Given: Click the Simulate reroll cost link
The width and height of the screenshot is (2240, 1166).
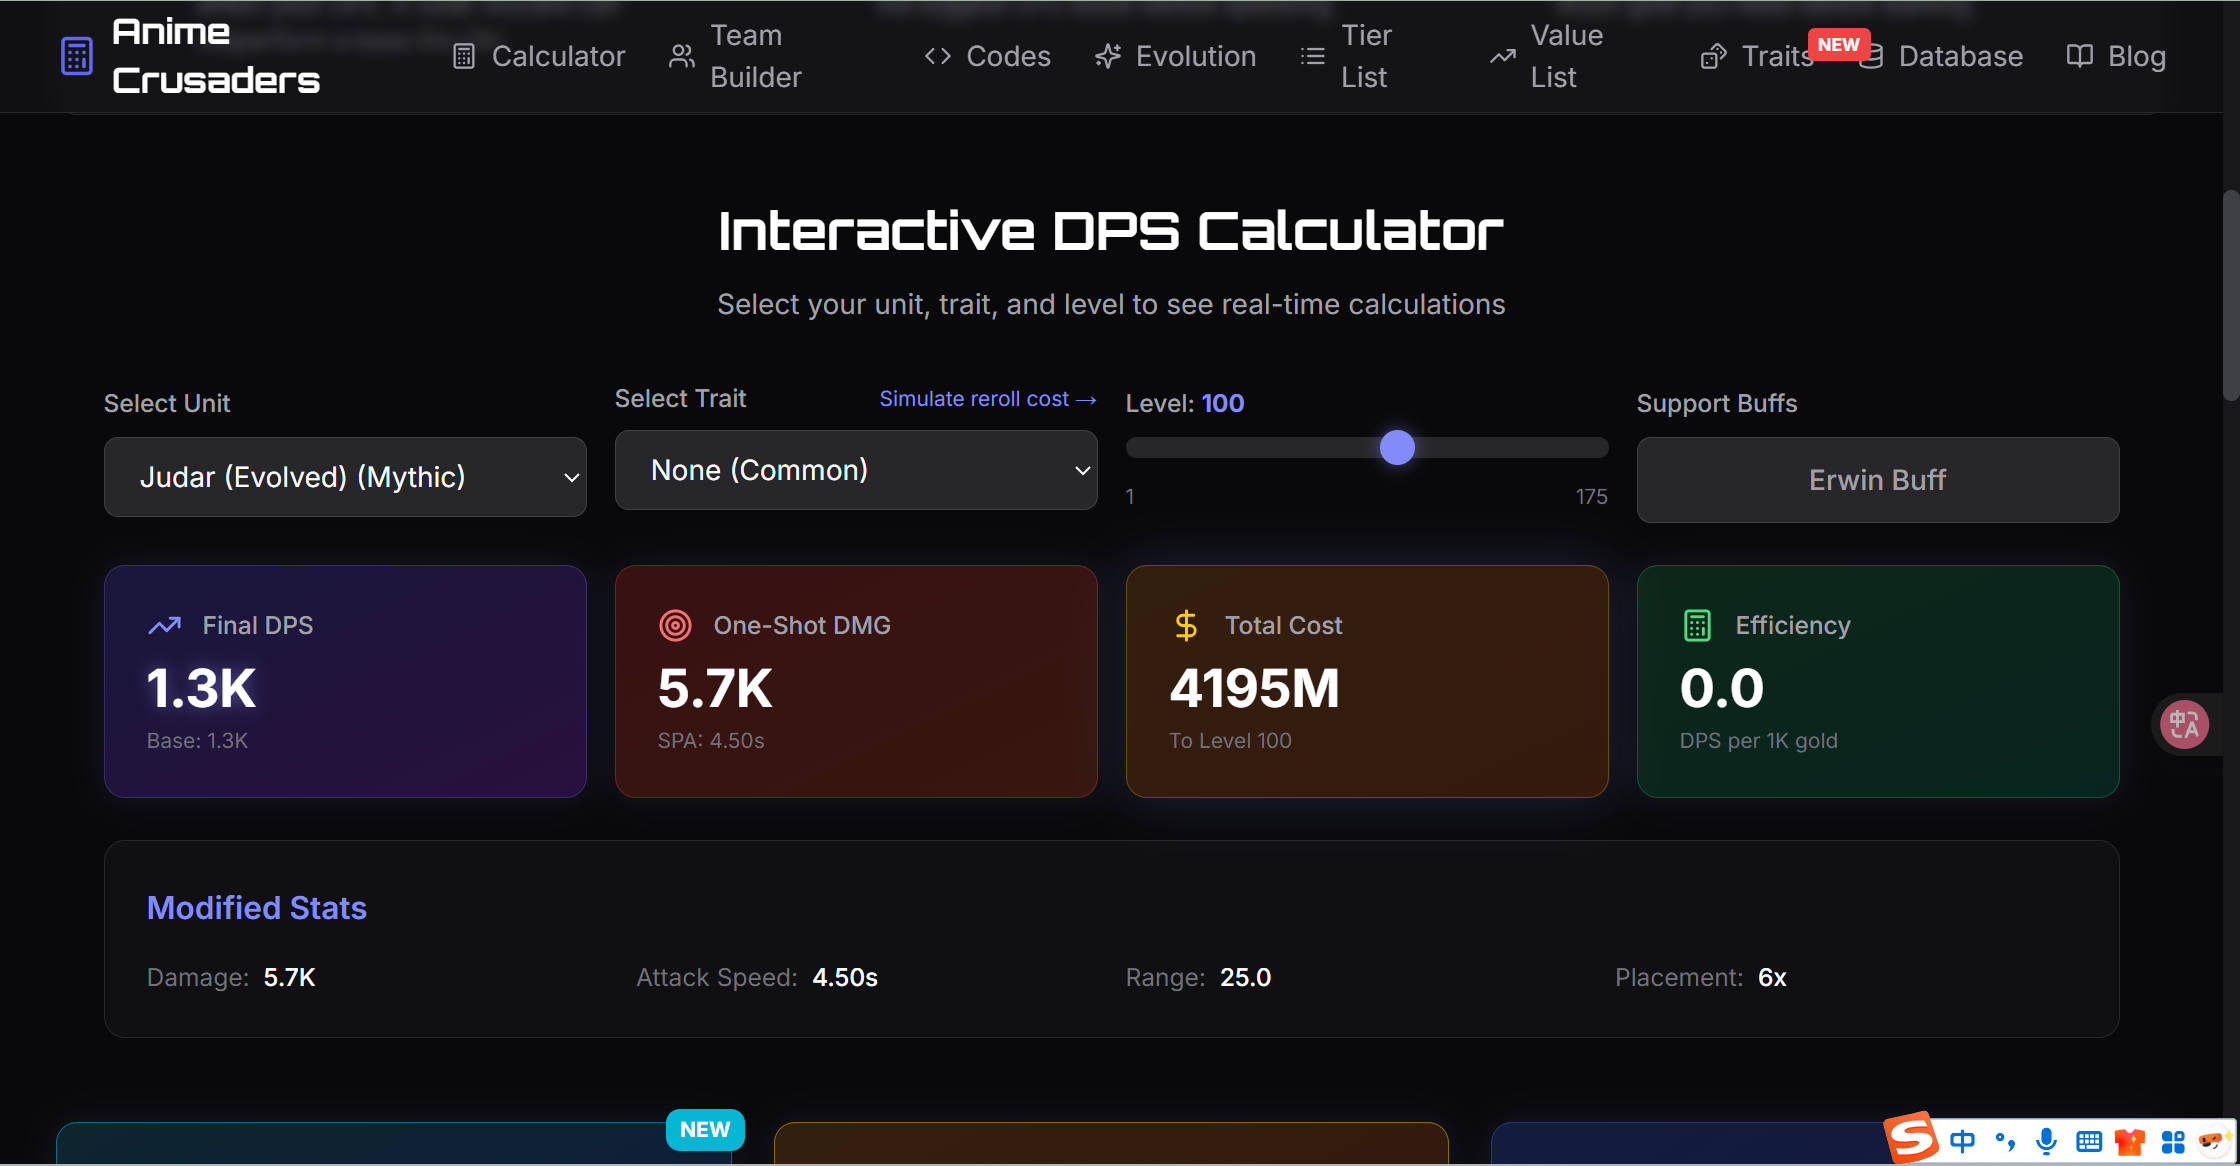Looking at the screenshot, I should (x=987, y=399).
